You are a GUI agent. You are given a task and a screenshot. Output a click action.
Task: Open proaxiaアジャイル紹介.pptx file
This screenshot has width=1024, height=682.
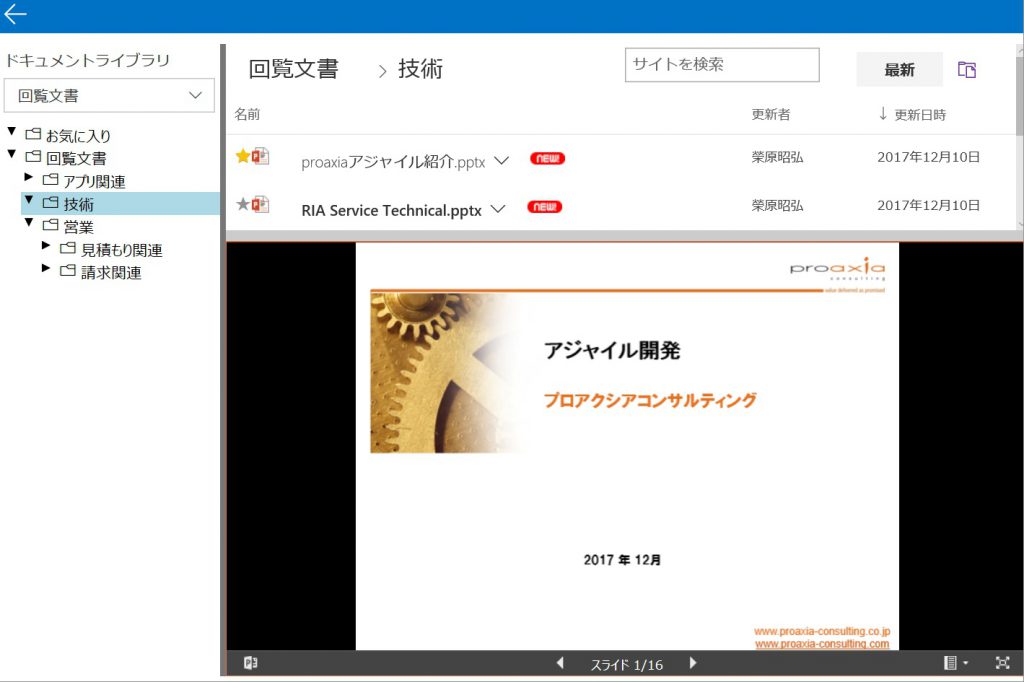click(x=393, y=161)
